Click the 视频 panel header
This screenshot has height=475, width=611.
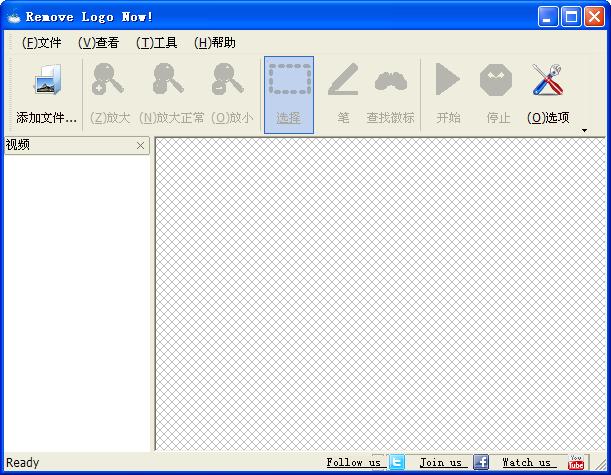click(x=77, y=145)
